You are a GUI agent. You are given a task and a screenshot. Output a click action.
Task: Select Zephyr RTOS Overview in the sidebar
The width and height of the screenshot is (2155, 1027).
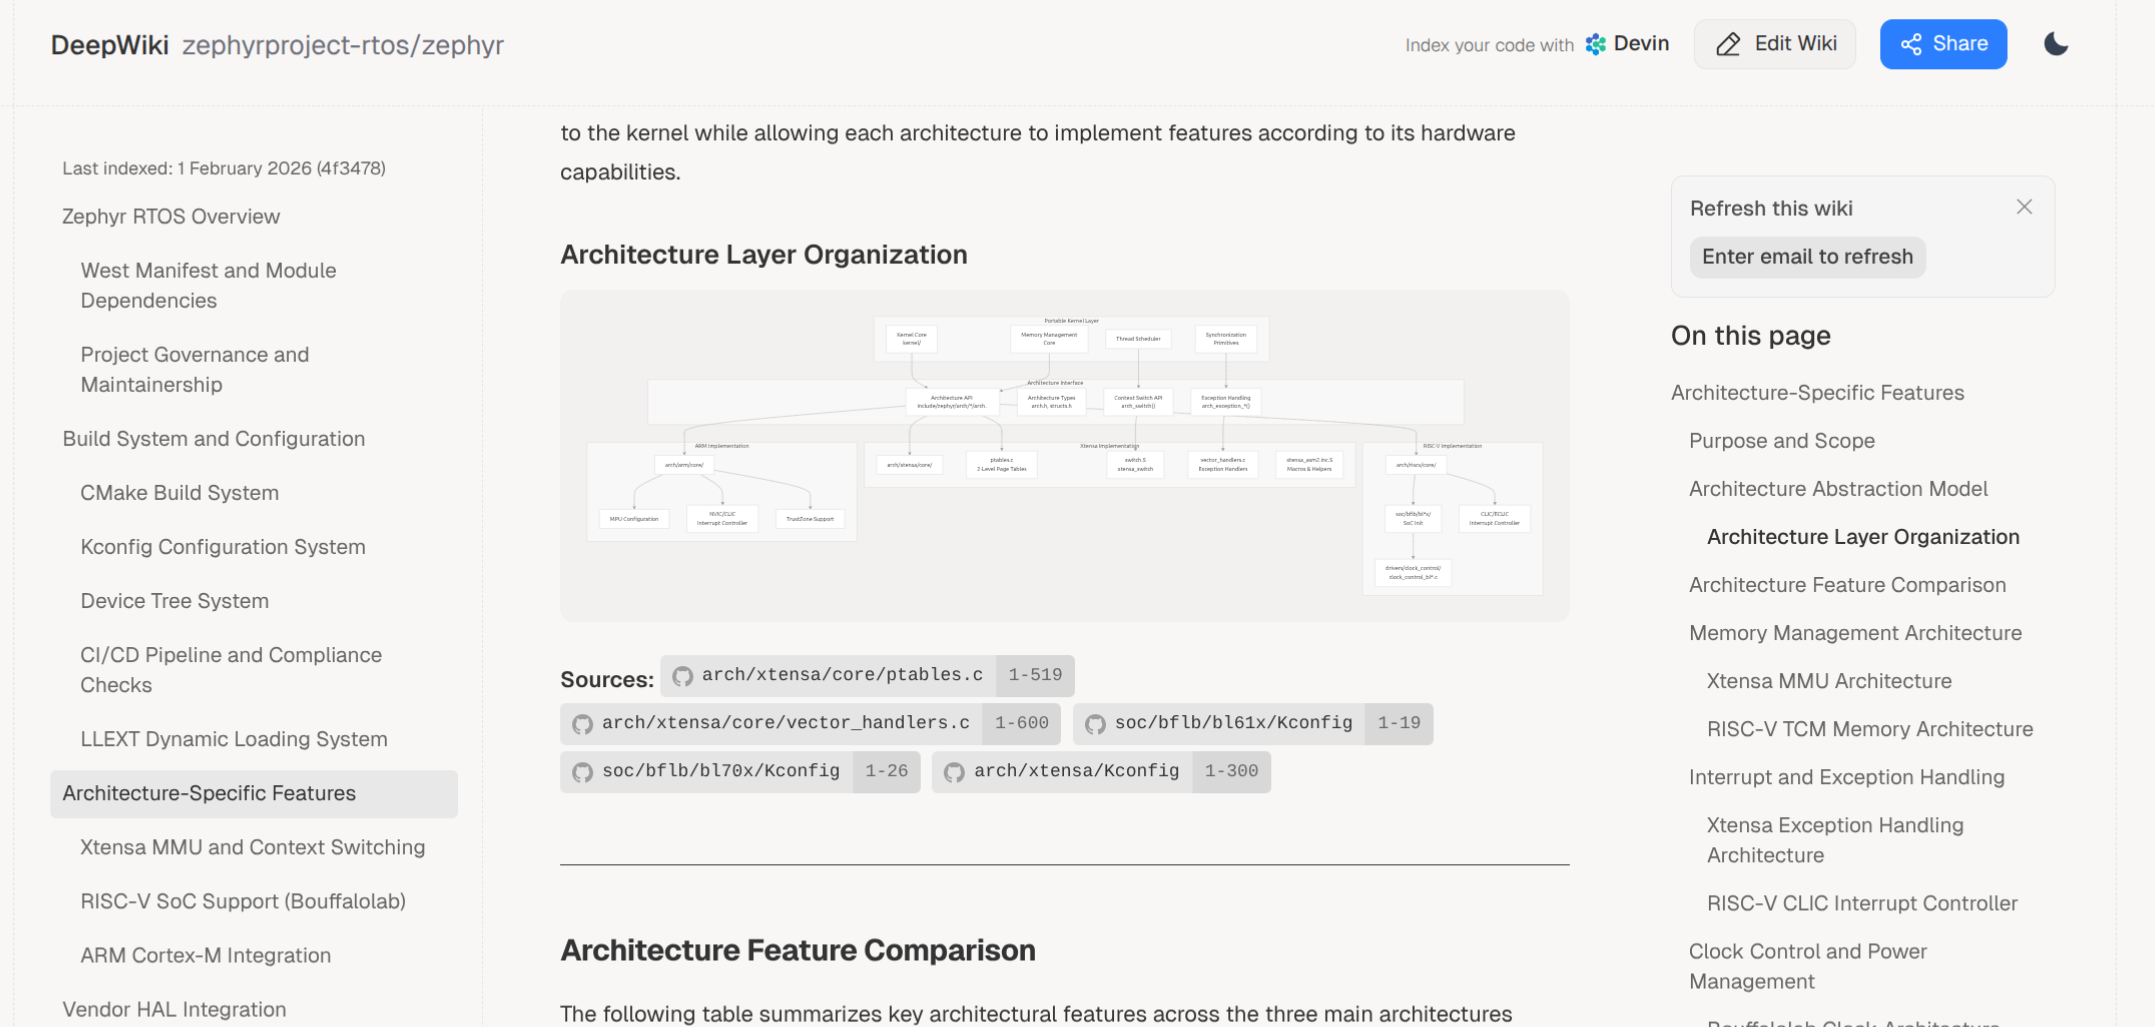(x=171, y=217)
